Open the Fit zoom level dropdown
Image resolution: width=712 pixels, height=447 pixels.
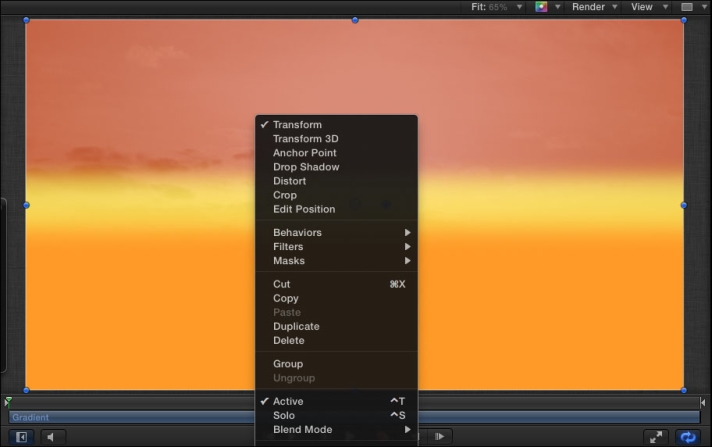497,7
